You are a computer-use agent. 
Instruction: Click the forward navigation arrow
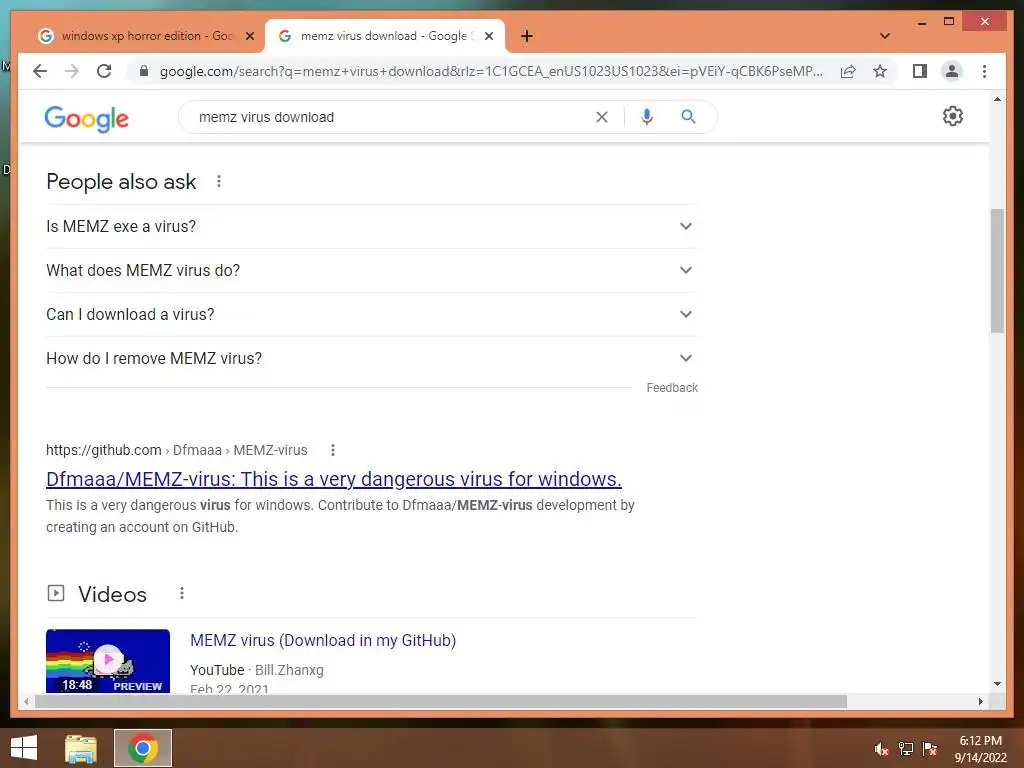[72, 71]
